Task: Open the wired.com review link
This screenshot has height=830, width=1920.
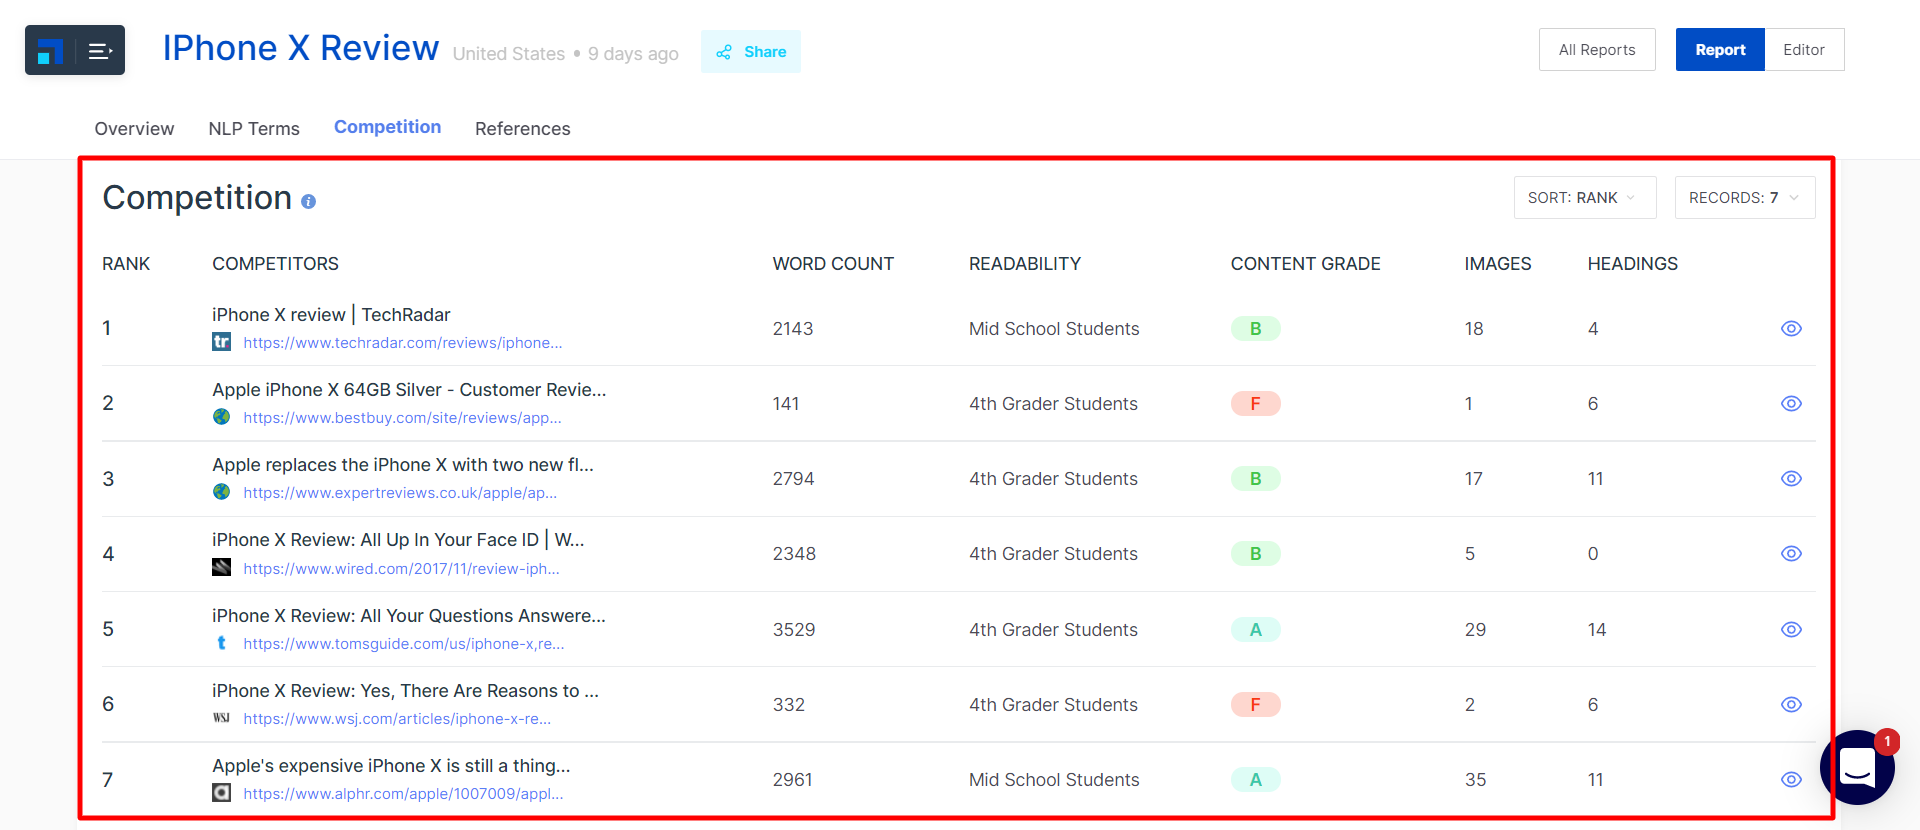Action: pyautogui.click(x=401, y=569)
